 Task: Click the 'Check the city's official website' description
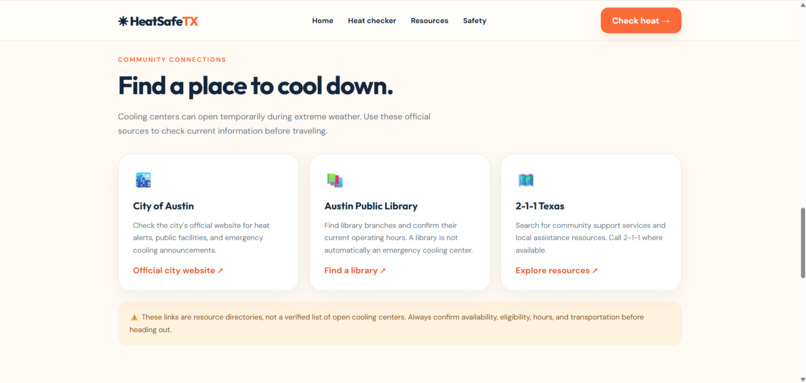(201, 238)
